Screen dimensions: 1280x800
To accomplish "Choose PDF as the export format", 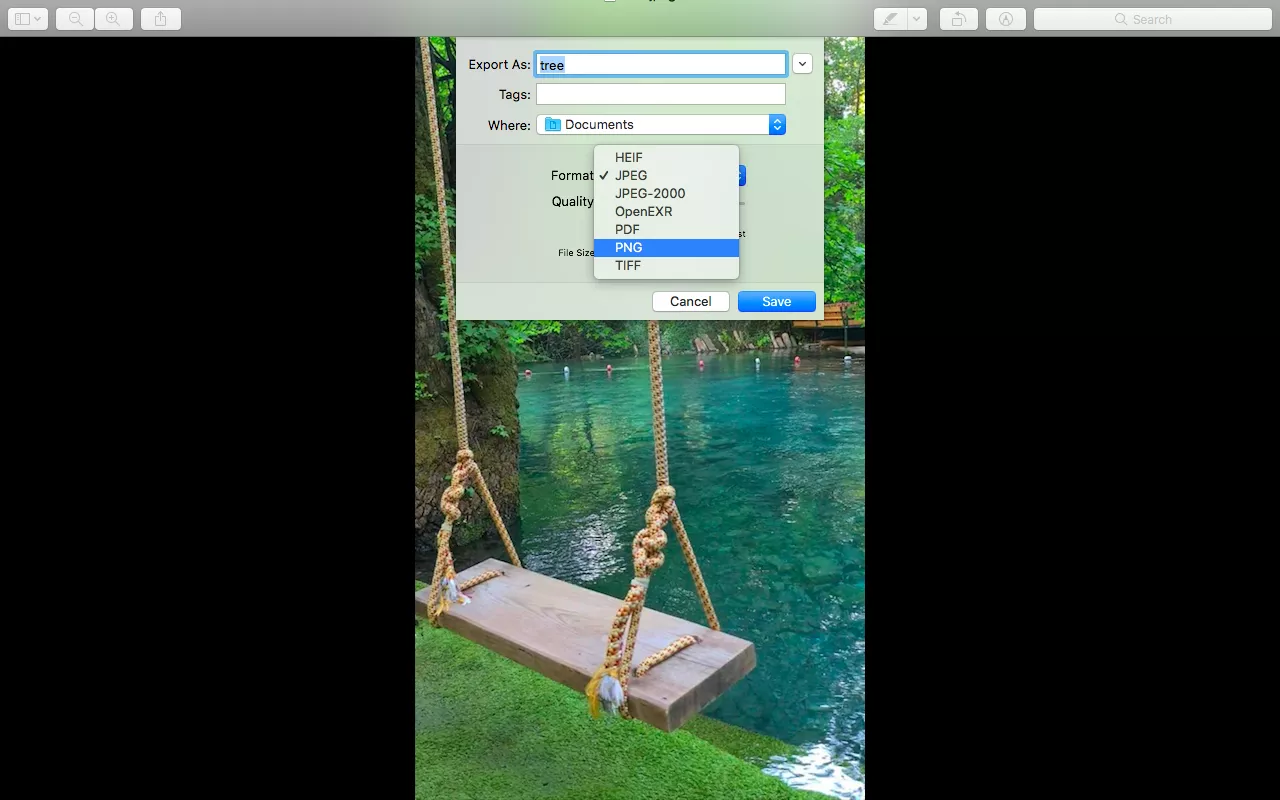I will click(x=627, y=229).
